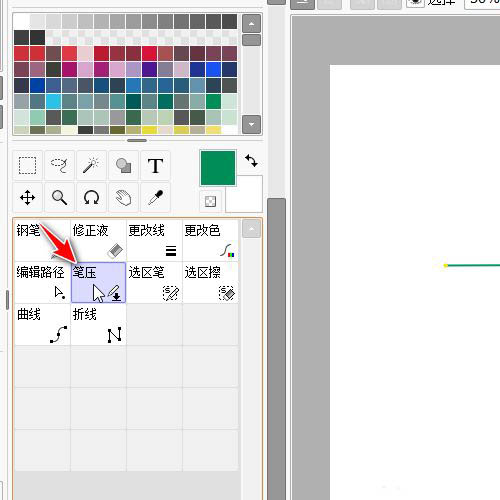Screen dimensions: 500x500
Task: Toggle the transparent color button
Action: (210, 201)
